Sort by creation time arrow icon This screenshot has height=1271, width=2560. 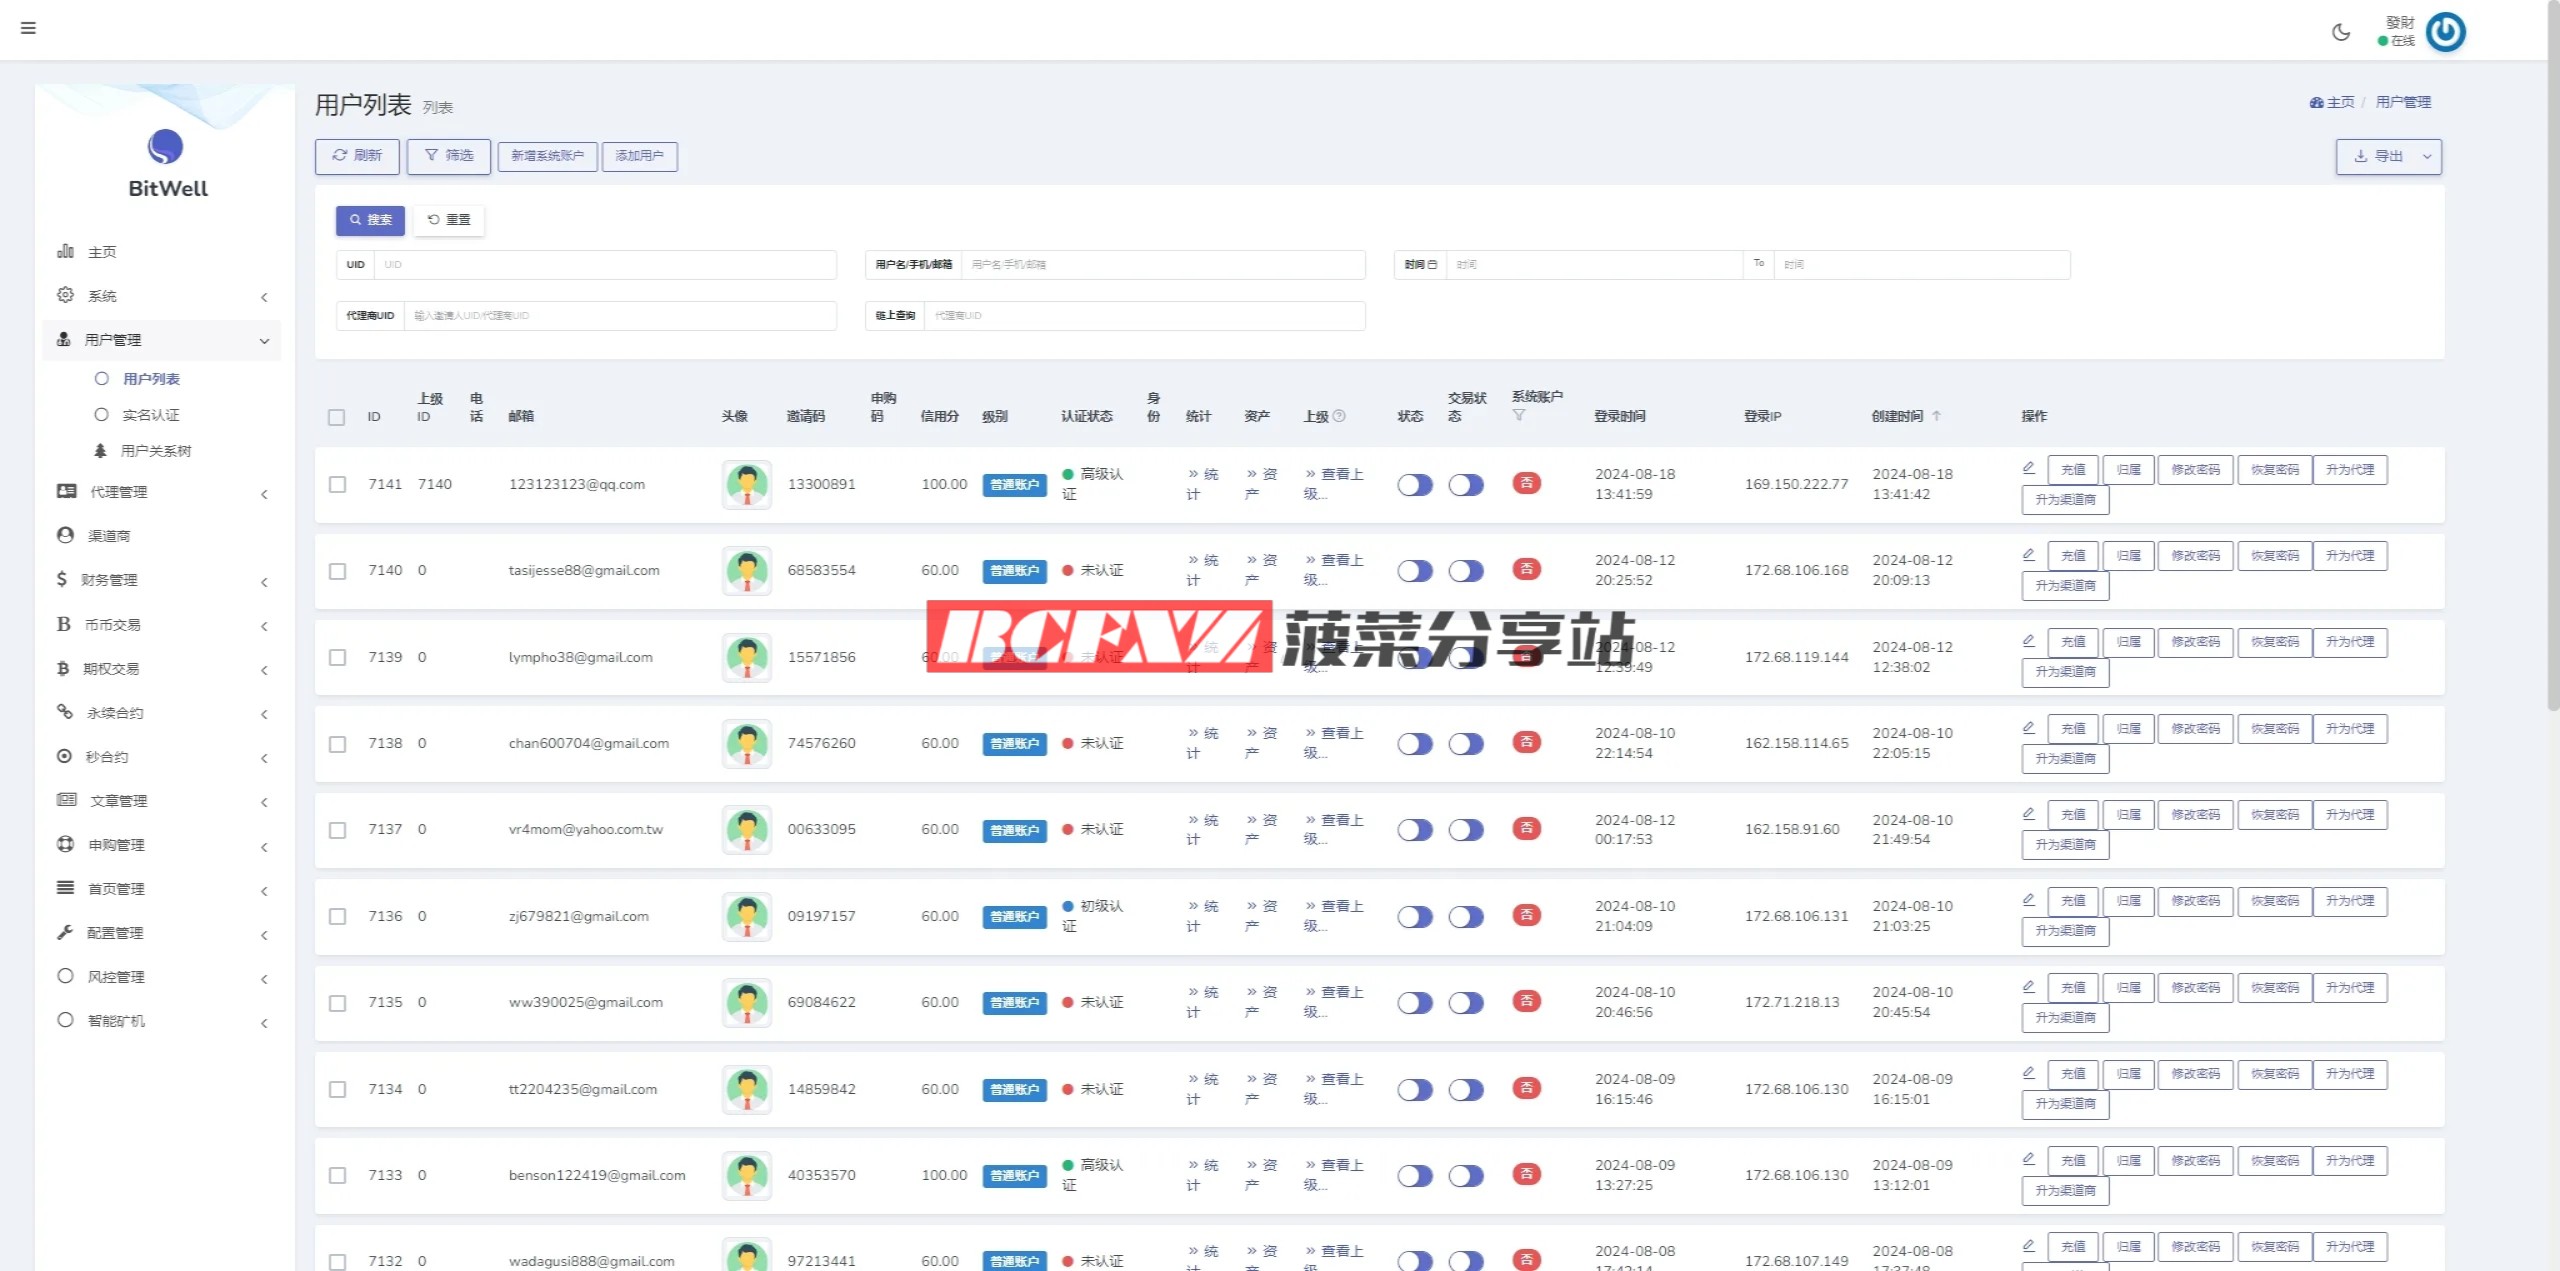(1936, 416)
